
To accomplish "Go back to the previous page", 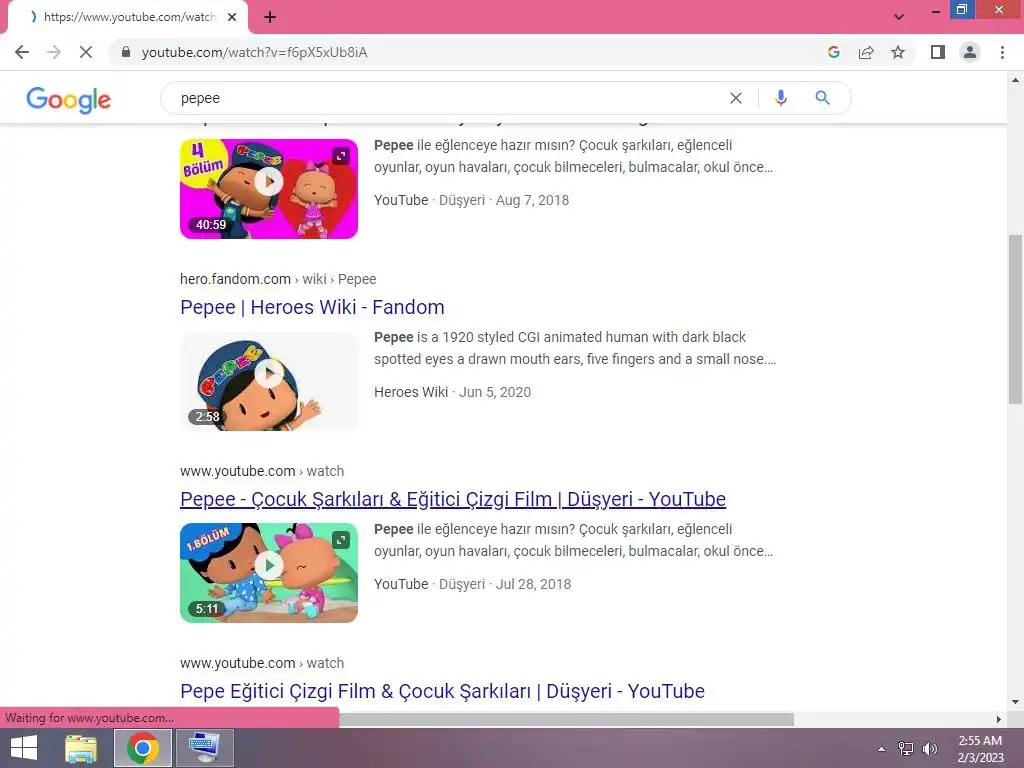I will 22,52.
